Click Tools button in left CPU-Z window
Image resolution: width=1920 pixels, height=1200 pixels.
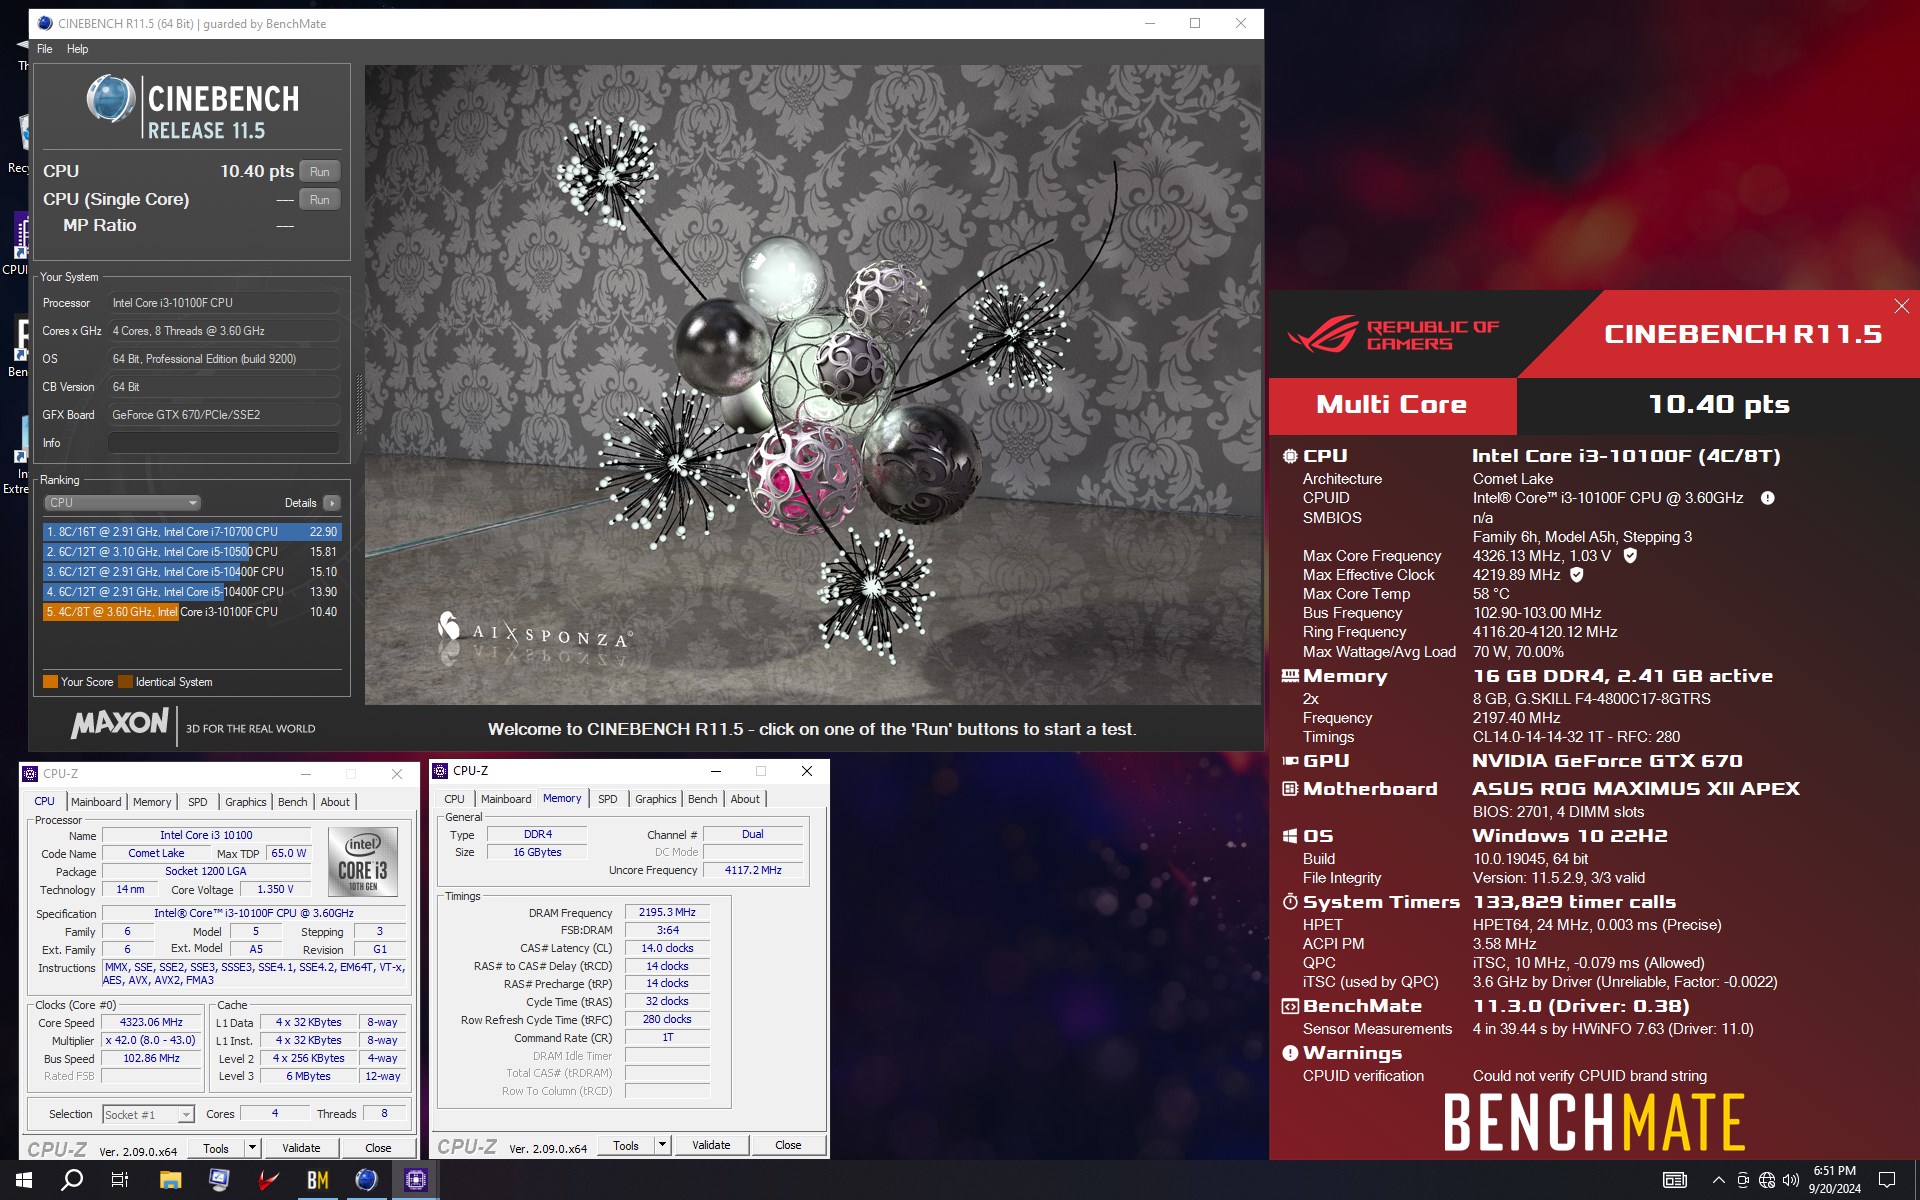coord(216,1148)
